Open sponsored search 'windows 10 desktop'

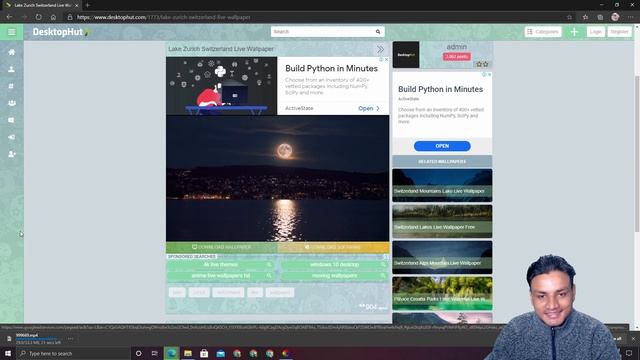pos(334,264)
